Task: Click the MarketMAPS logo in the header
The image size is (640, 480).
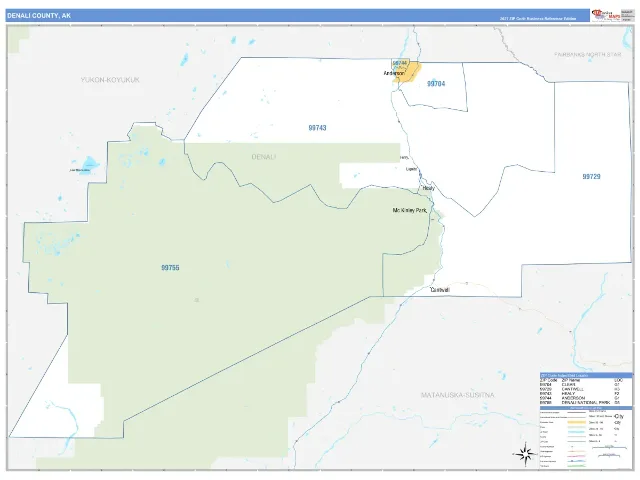Action: (606, 15)
